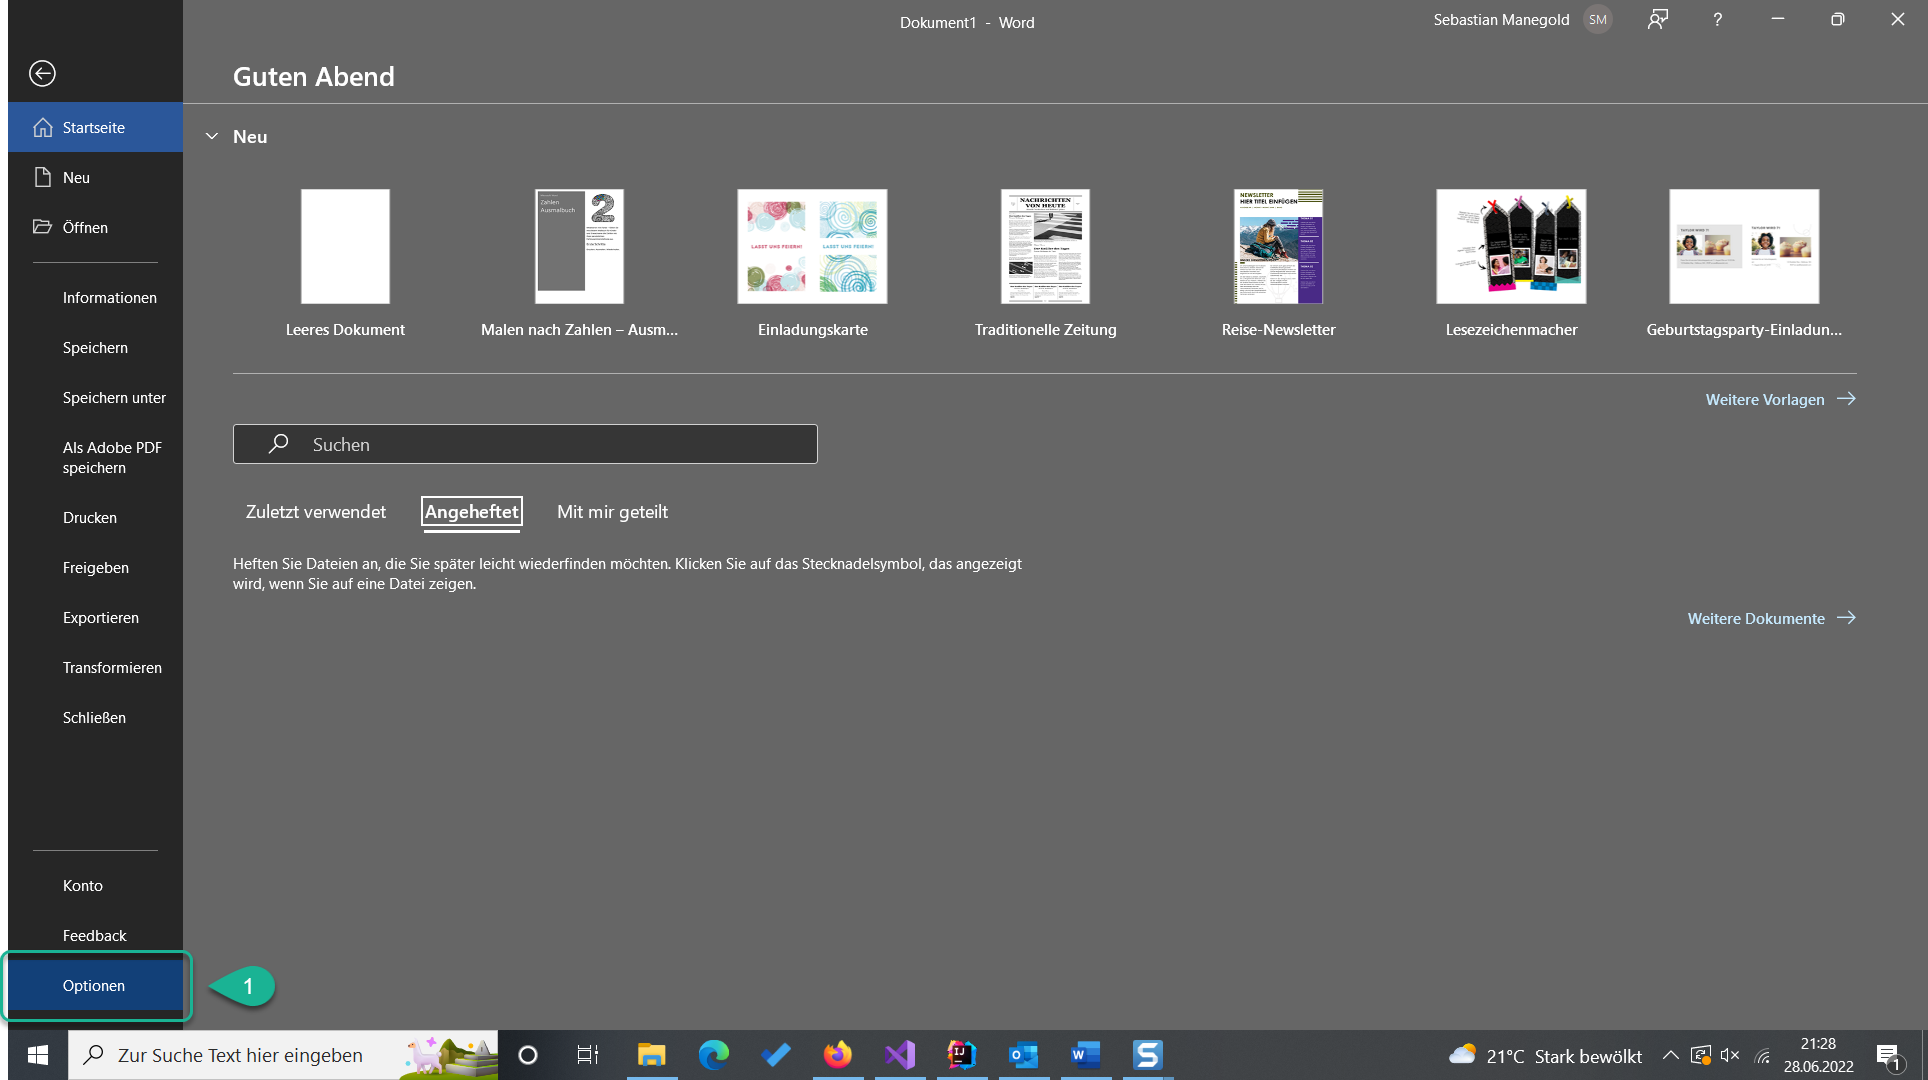Viewport: 1928px width, 1080px height.
Task: Select the Leeres Dokument template
Action: click(x=345, y=247)
